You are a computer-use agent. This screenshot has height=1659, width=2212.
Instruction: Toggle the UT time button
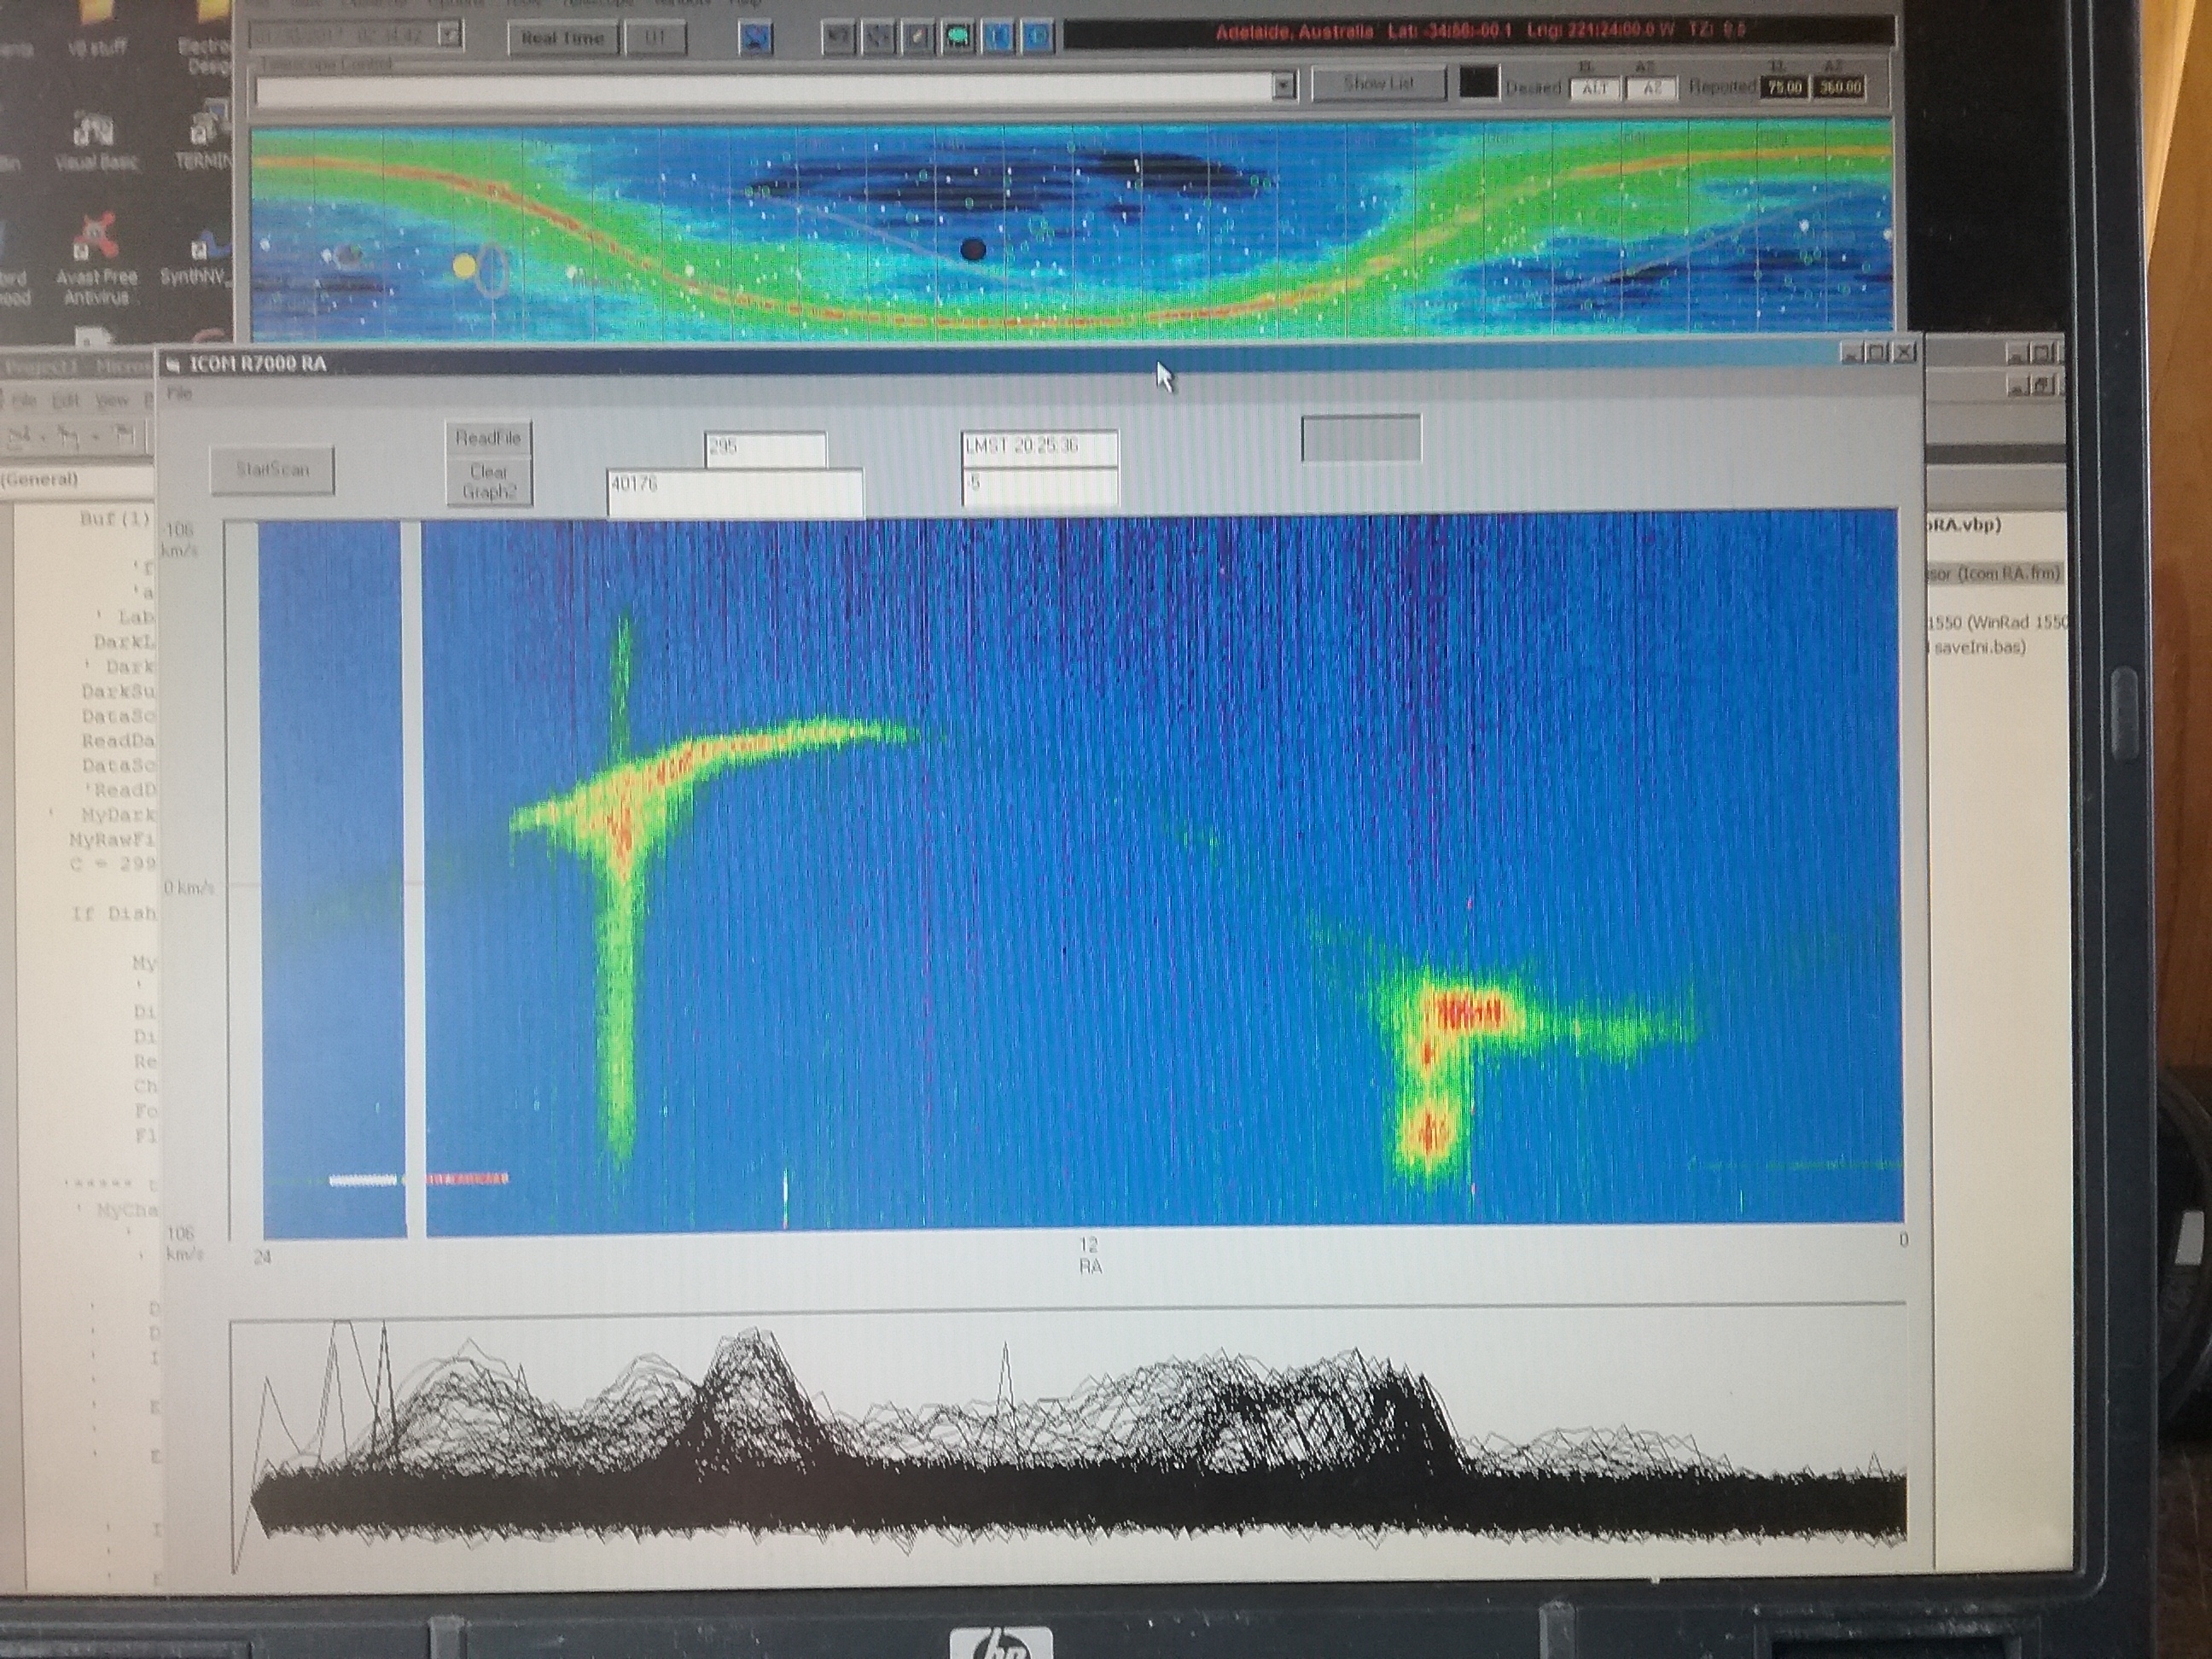pyautogui.click(x=655, y=38)
